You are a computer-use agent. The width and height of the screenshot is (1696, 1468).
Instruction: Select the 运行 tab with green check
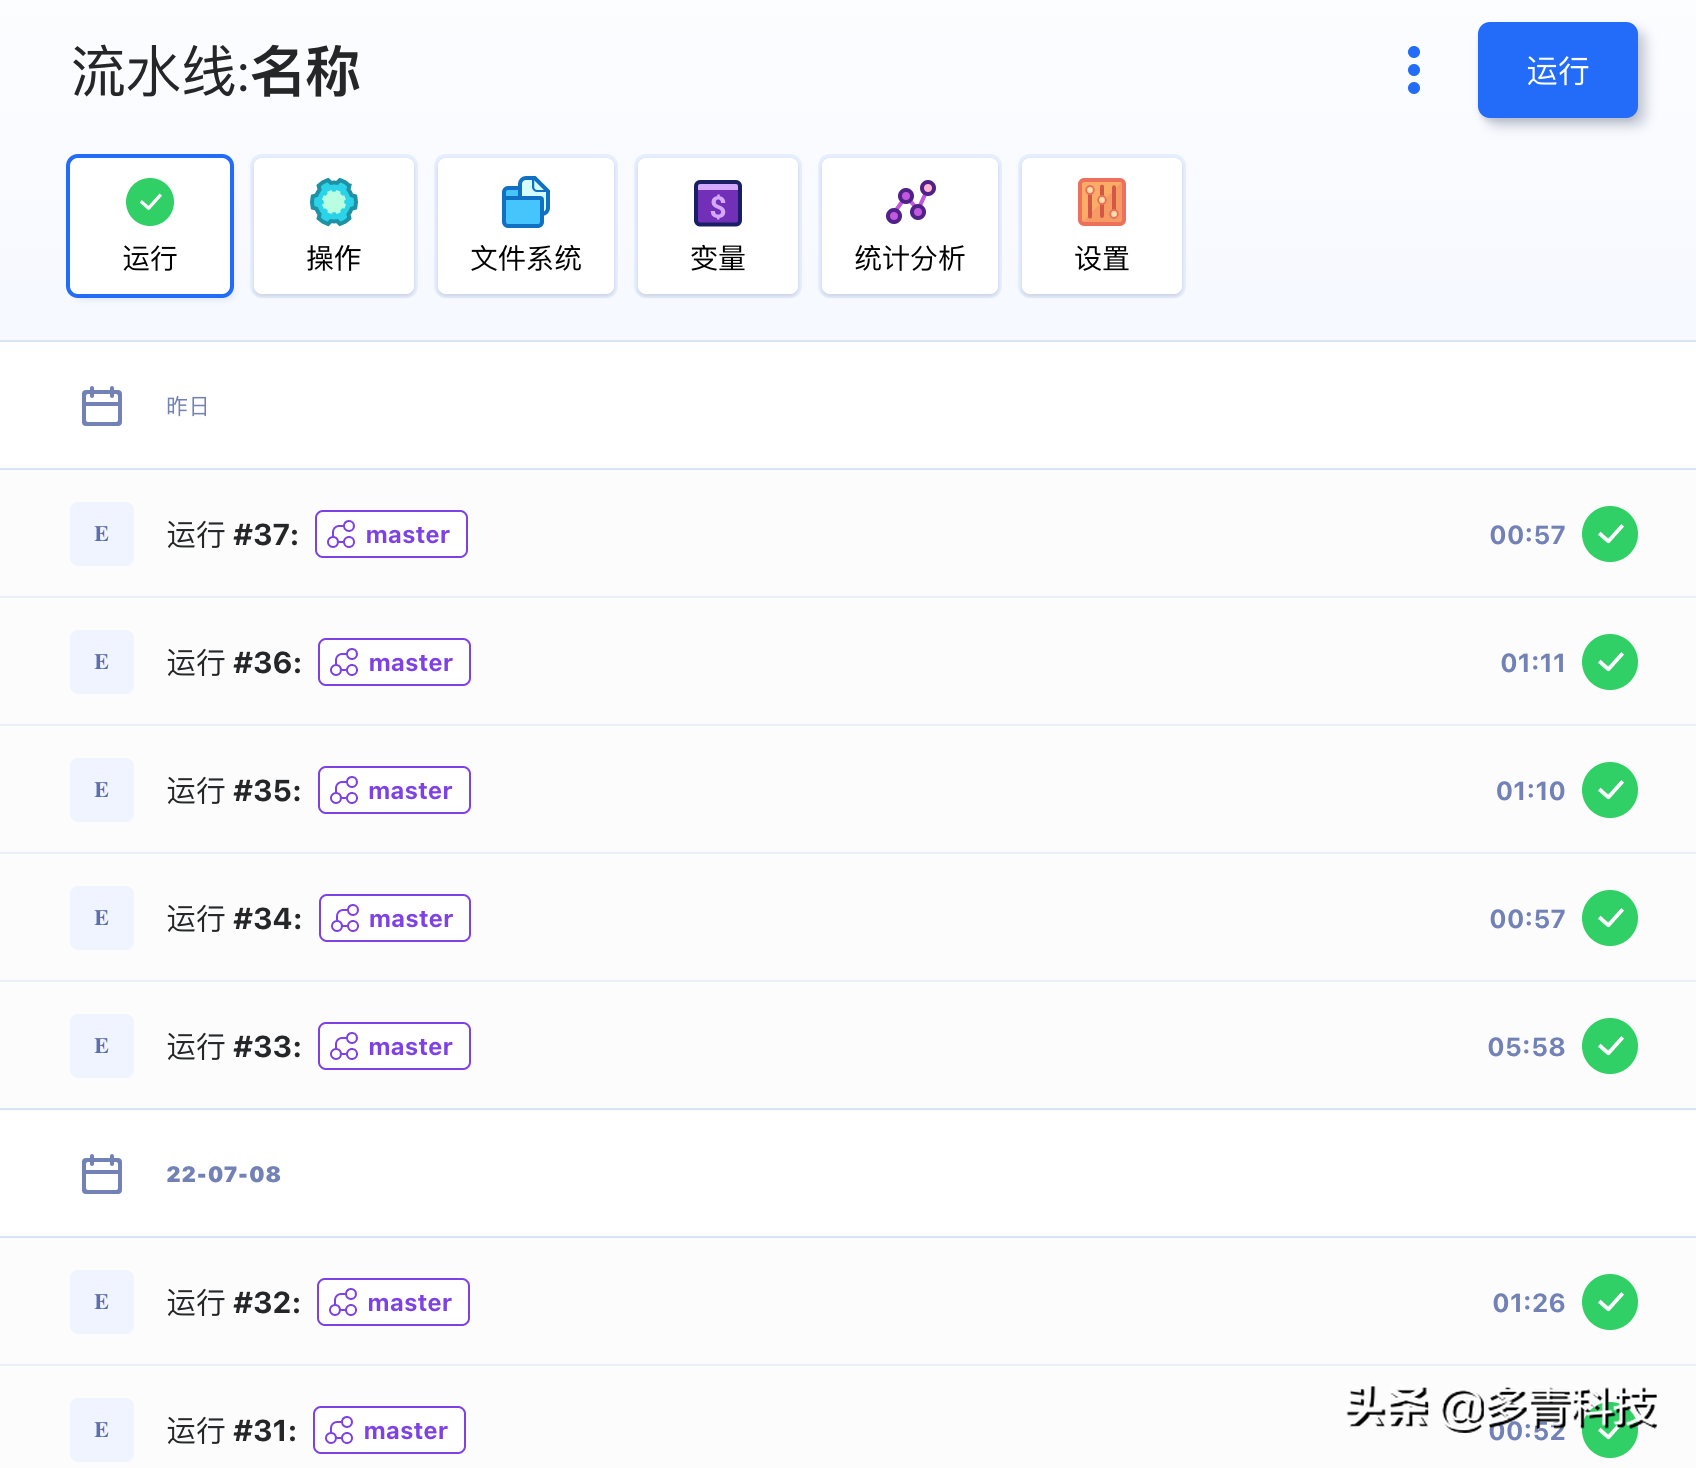click(150, 226)
